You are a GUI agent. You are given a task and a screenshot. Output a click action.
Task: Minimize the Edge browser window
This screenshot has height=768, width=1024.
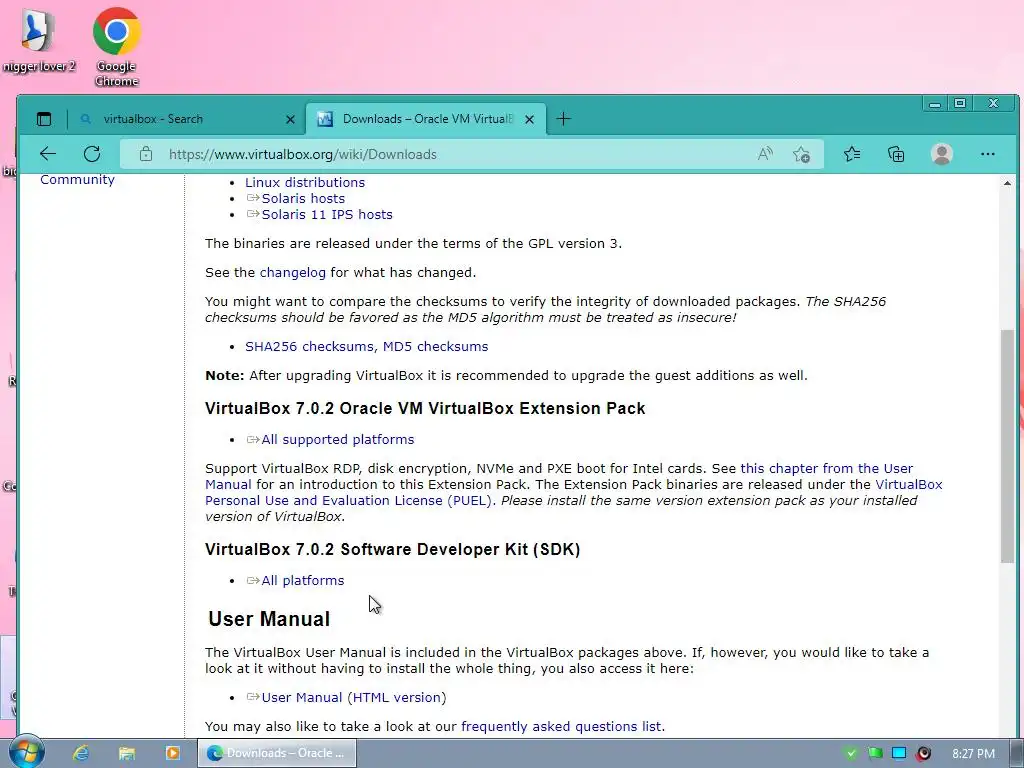[x=935, y=103]
